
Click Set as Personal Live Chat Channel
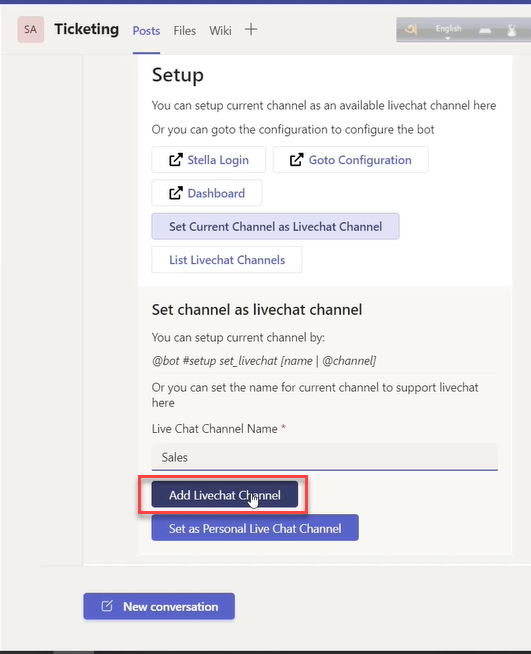[x=255, y=528]
